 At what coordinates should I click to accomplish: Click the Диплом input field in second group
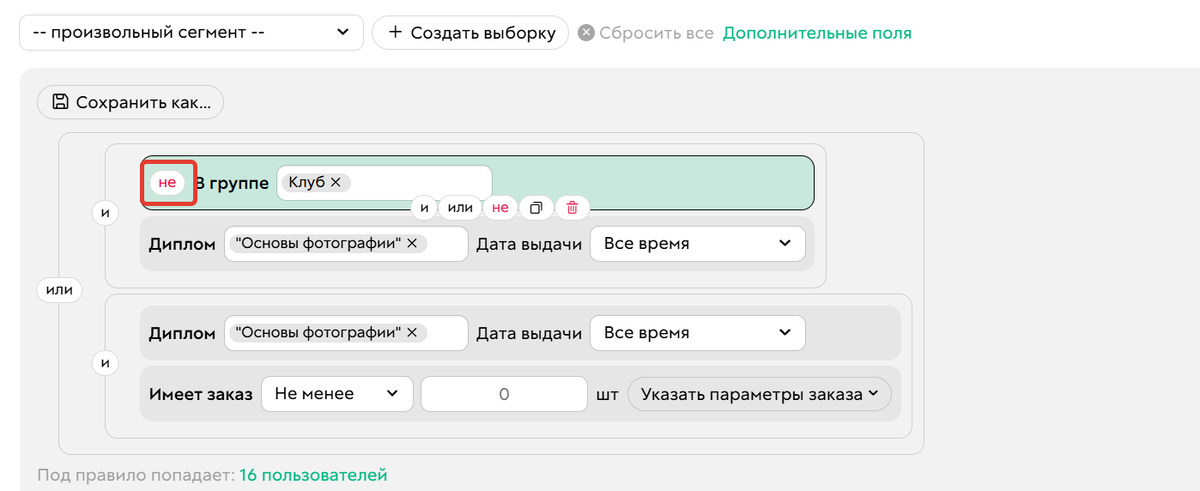click(346, 333)
